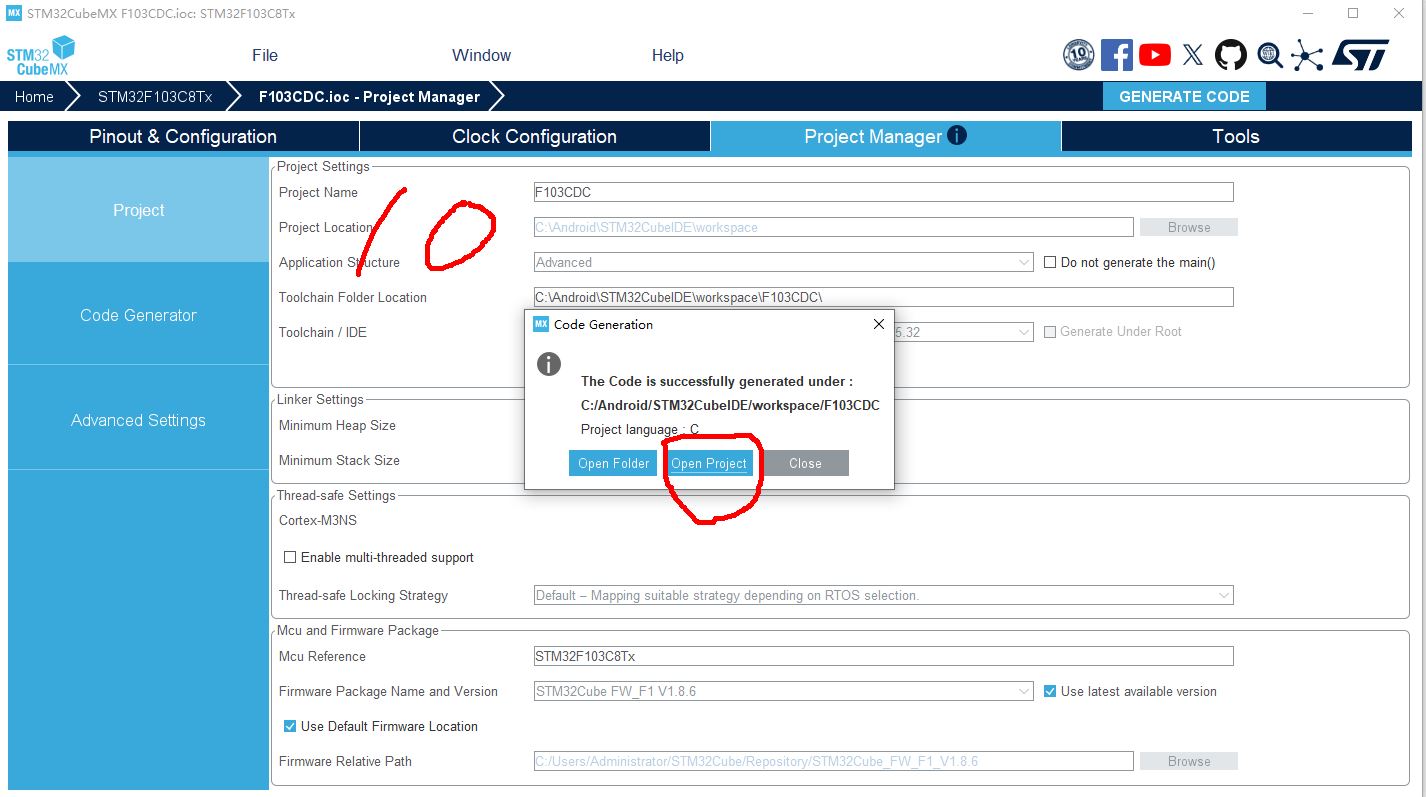Click the GENERATE CODE button
1426x797 pixels.
pyautogui.click(x=1184, y=97)
